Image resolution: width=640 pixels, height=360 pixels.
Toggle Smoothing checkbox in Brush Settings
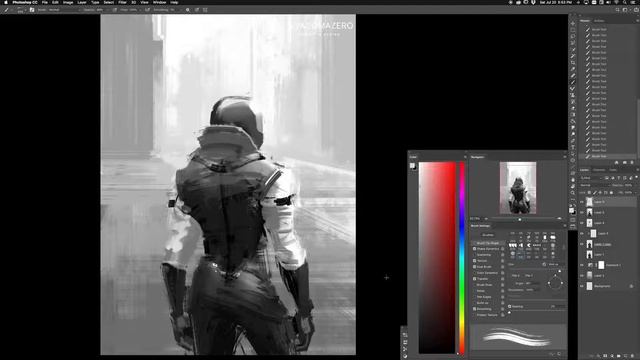(474, 309)
